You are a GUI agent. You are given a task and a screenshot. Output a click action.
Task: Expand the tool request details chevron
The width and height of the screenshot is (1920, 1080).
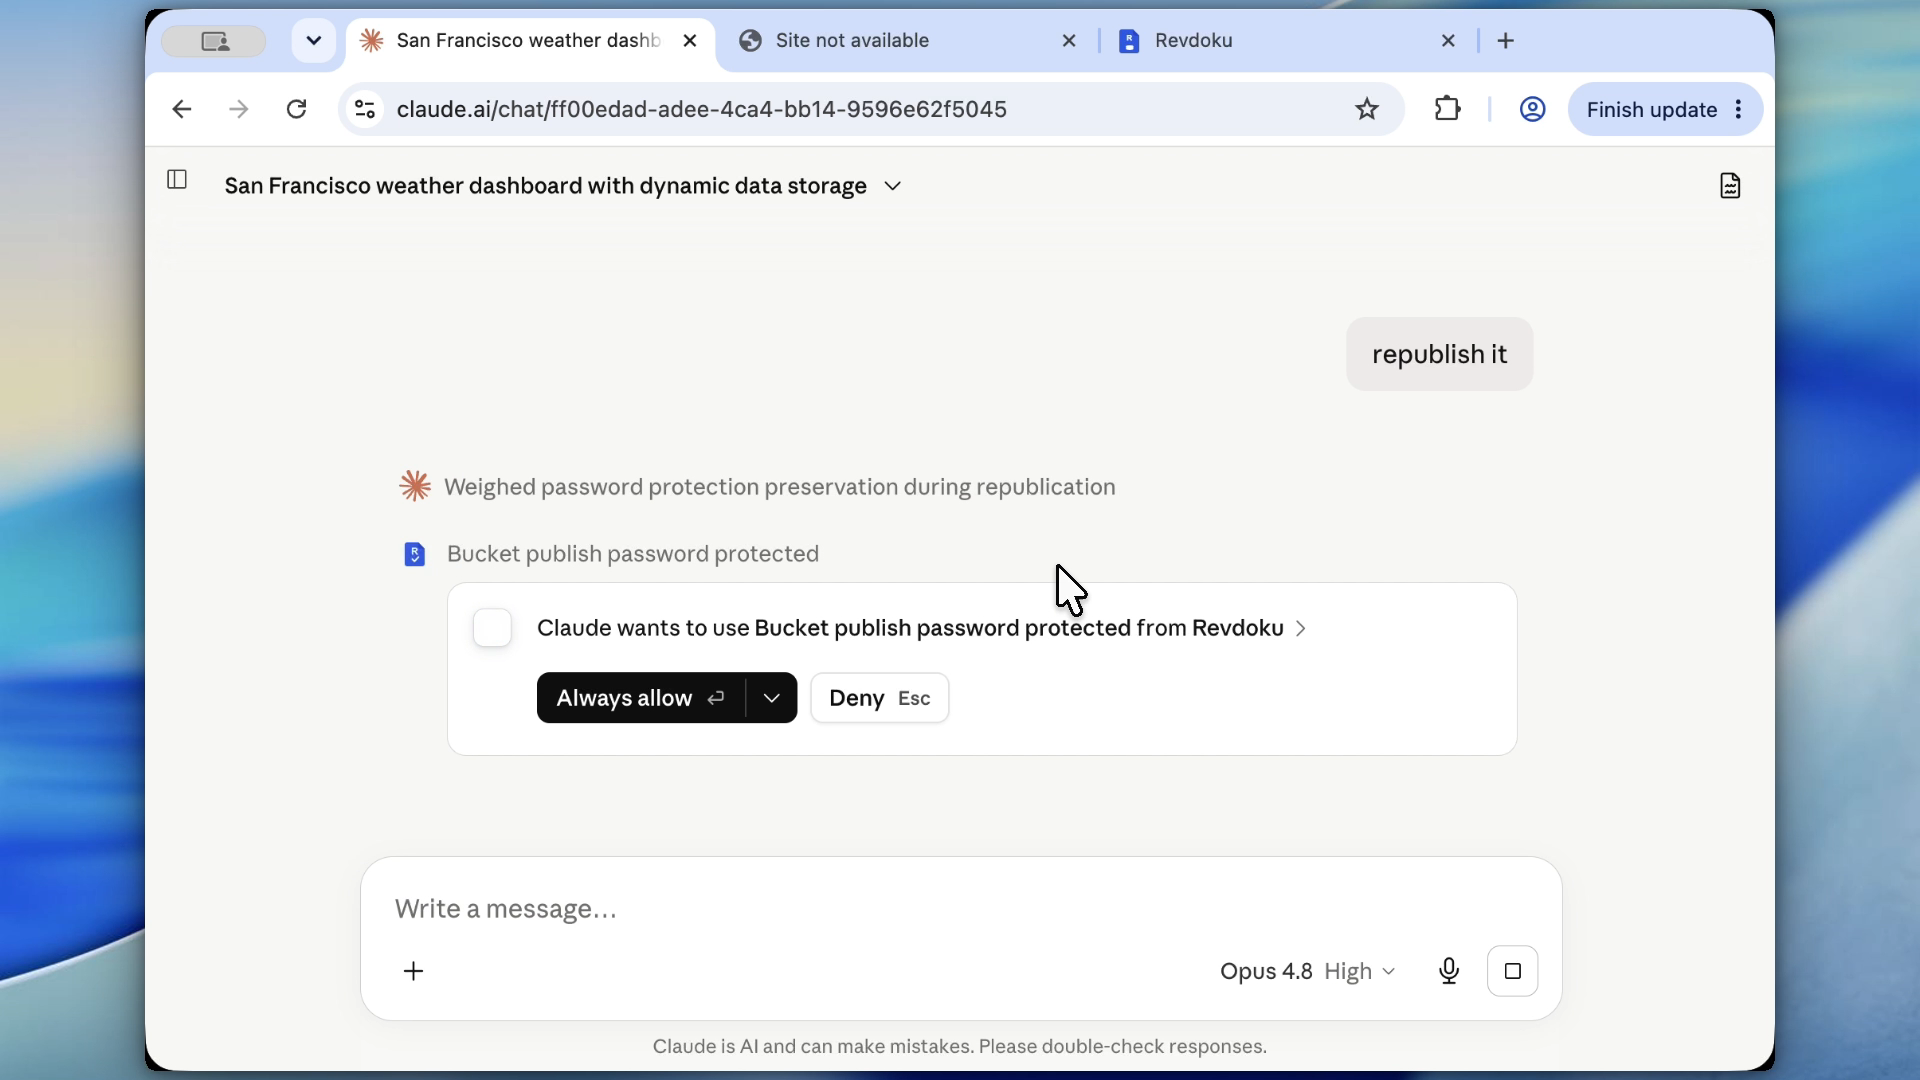tap(1301, 628)
